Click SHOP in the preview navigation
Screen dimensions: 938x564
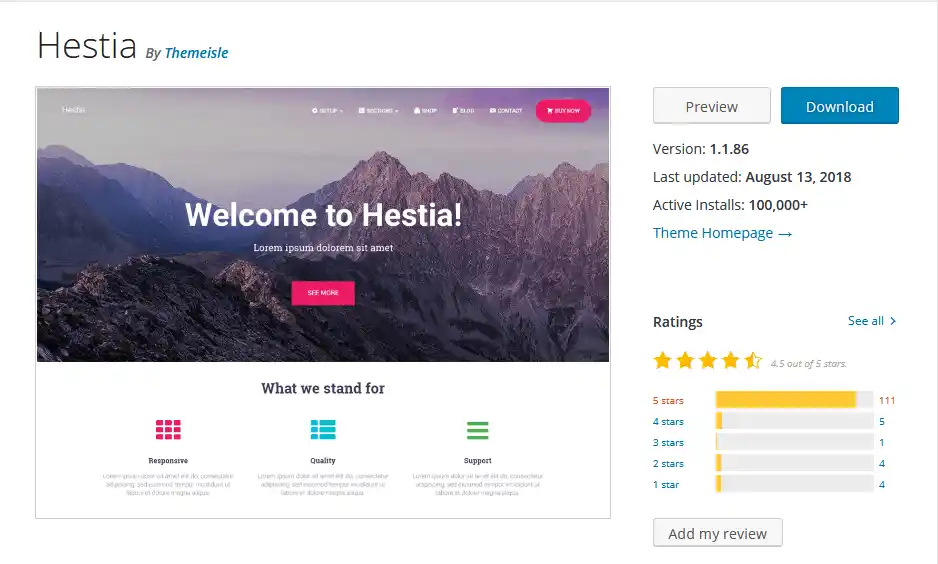[x=425, y=111]
